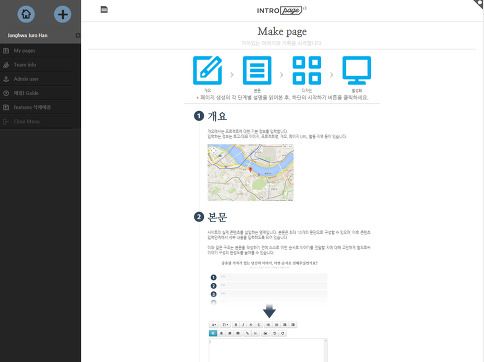
Task: Click the INTRO page logo
Action: [x=281, y=10]
